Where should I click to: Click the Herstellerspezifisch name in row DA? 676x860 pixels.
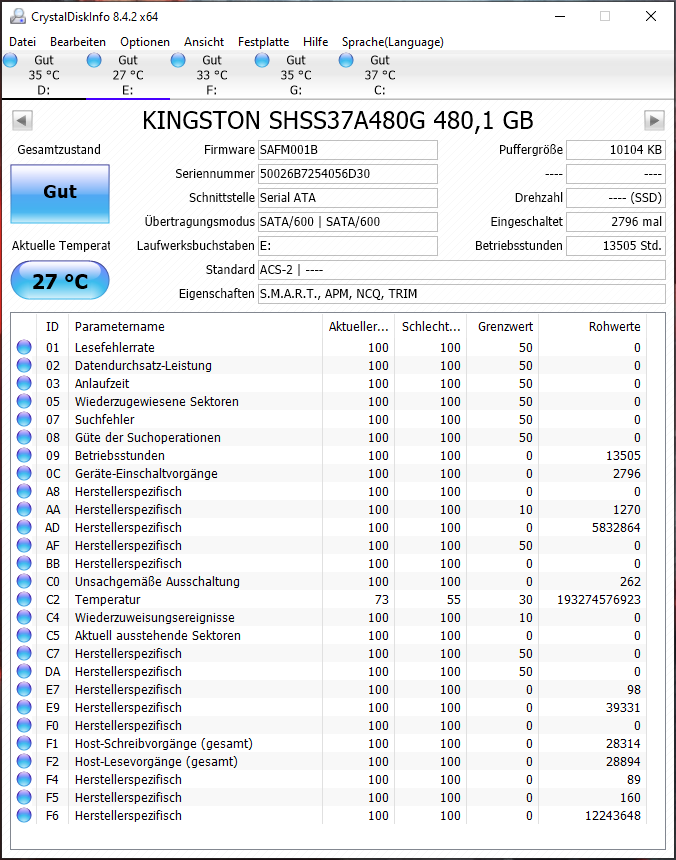(x=128, y=671)
